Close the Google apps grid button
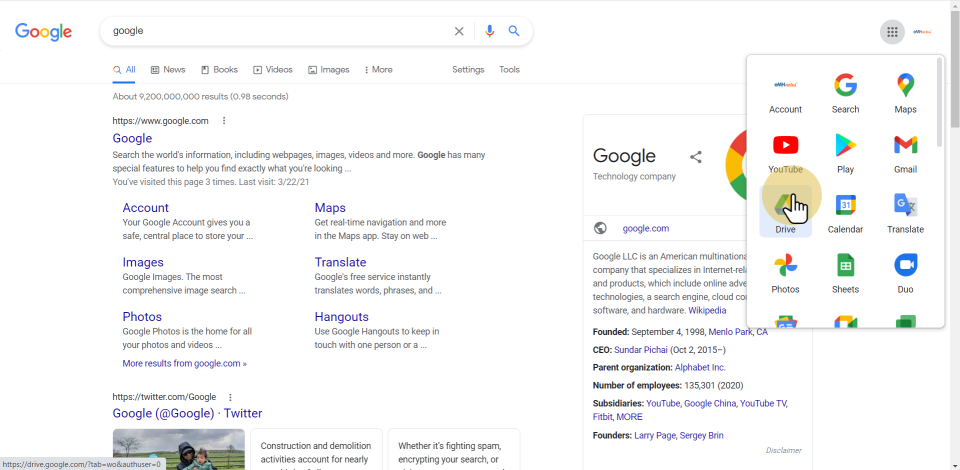The image size is (960, 470). pyautogui.click(x=892, y=32)
